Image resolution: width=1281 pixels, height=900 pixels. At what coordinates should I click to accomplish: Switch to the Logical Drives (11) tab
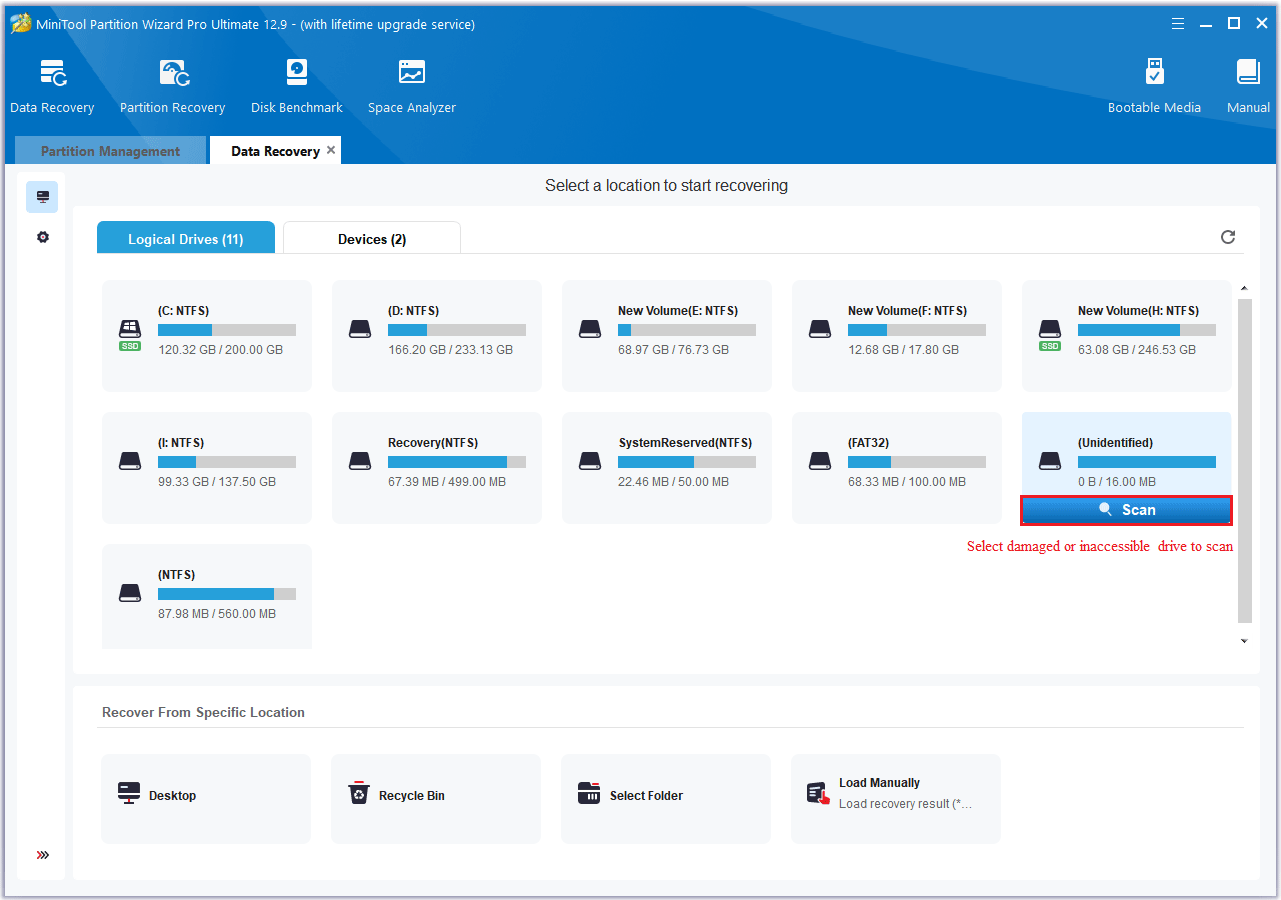pyautogui.click(x=186, y=238)
